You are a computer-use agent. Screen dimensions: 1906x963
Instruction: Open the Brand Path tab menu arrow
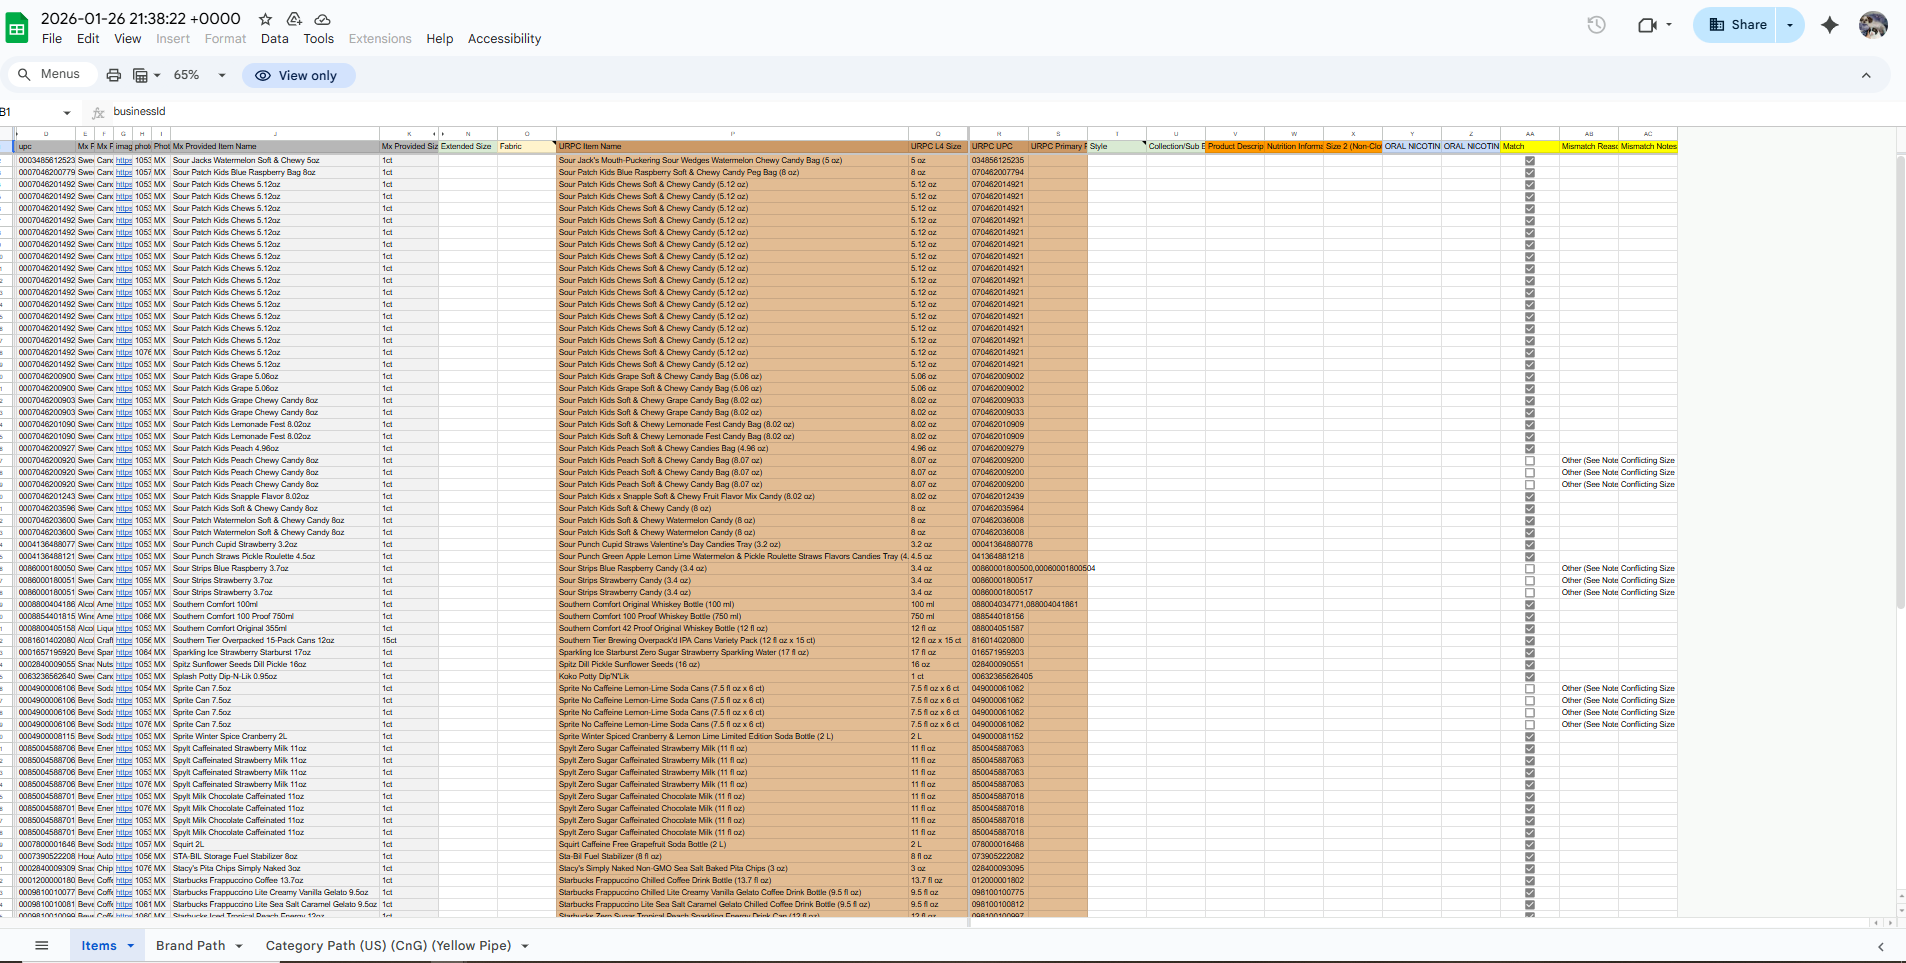click(239, 946)
